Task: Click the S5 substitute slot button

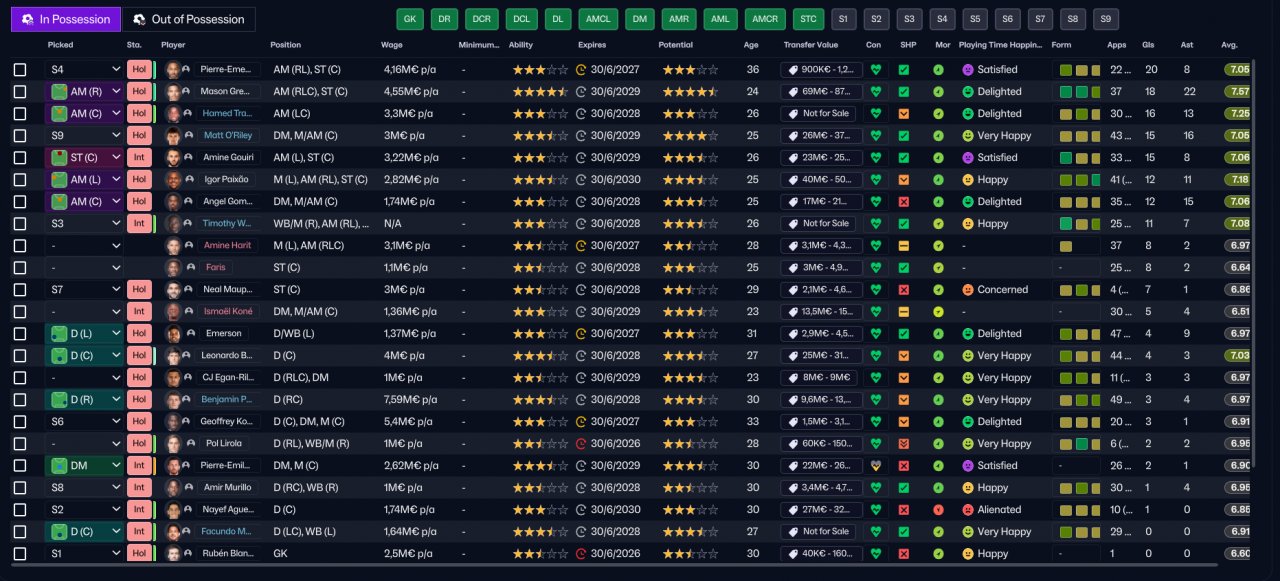Action: pyautogui.click(x=975, y=19)
